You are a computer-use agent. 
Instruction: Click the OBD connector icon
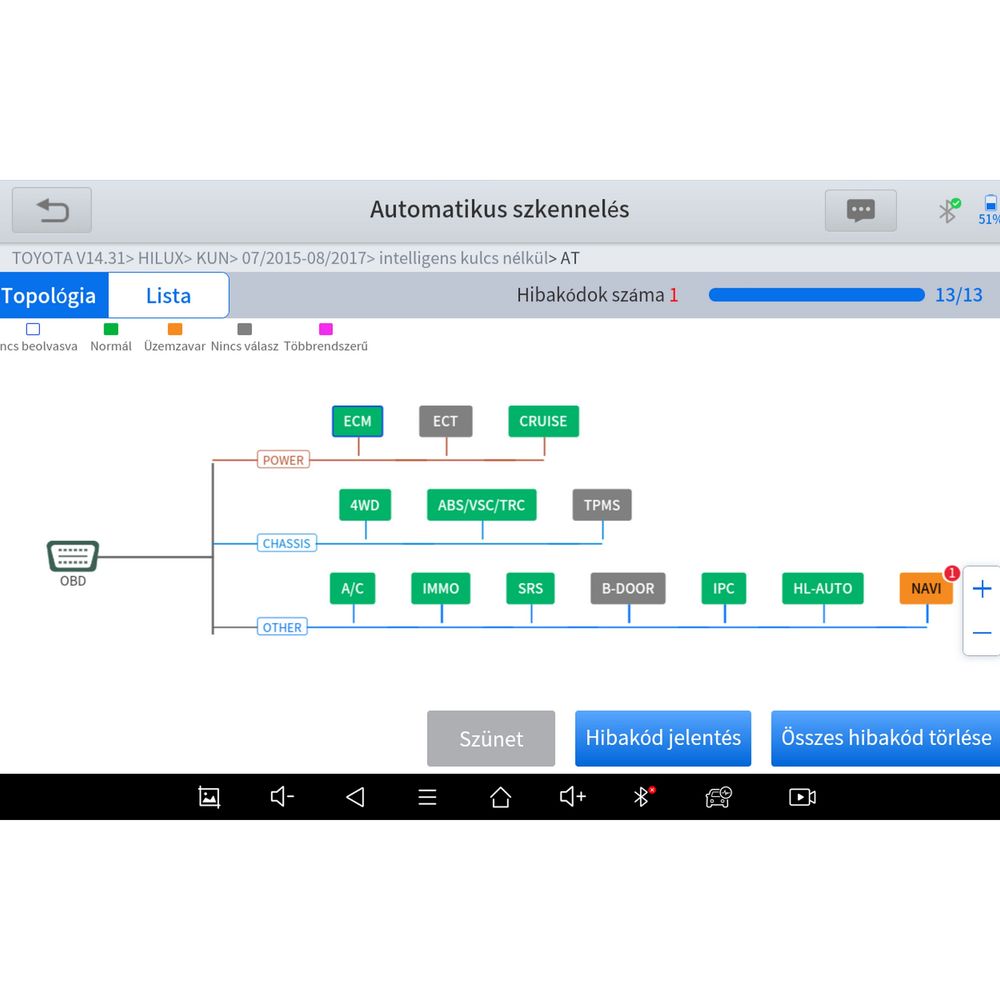[x=73, y=556]
